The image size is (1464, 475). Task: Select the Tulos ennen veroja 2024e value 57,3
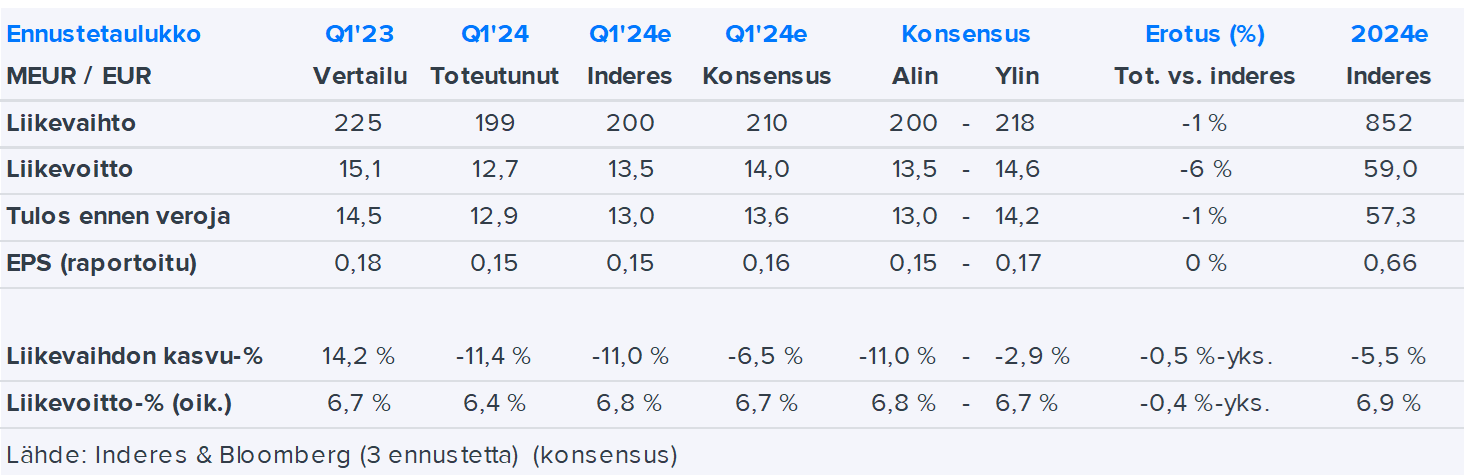[x=1389, y=216]
